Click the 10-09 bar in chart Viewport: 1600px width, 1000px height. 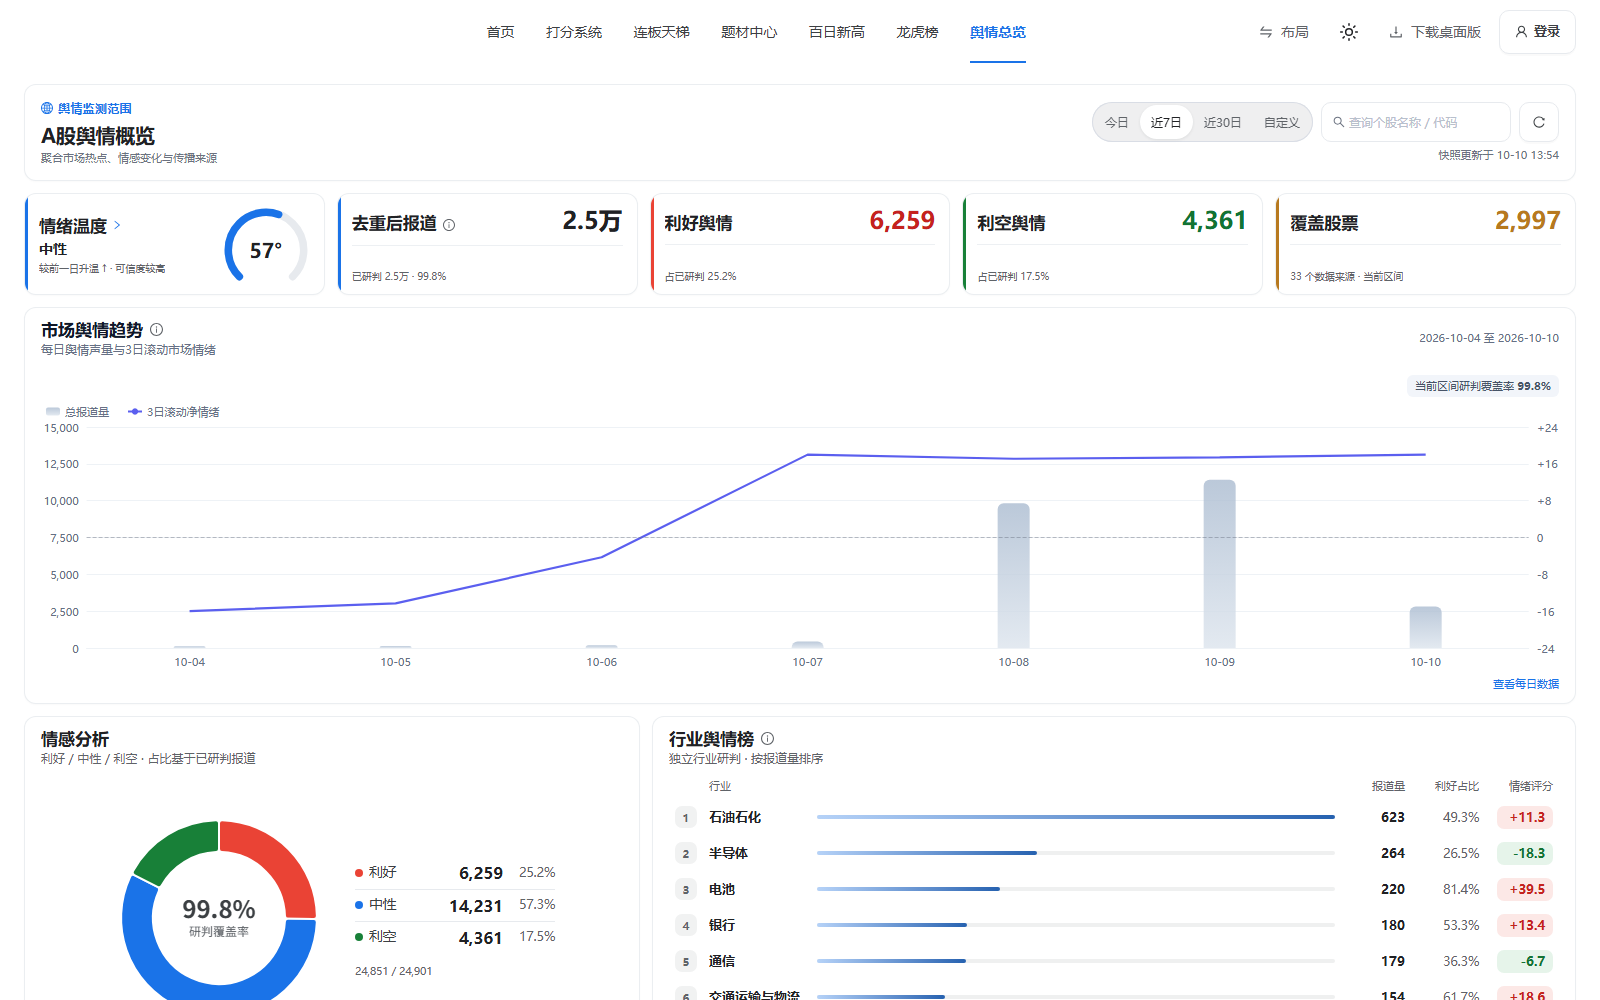point(1219,564)
